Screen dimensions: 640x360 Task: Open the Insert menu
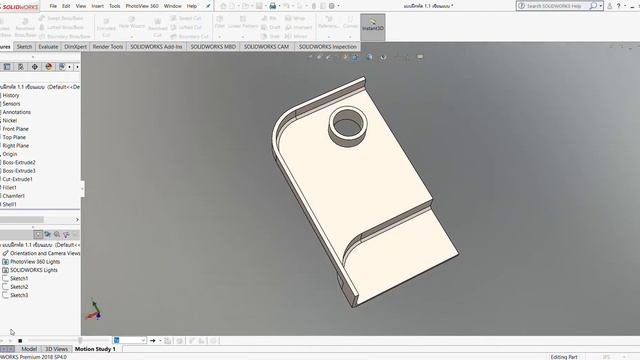tap(98, 6)
